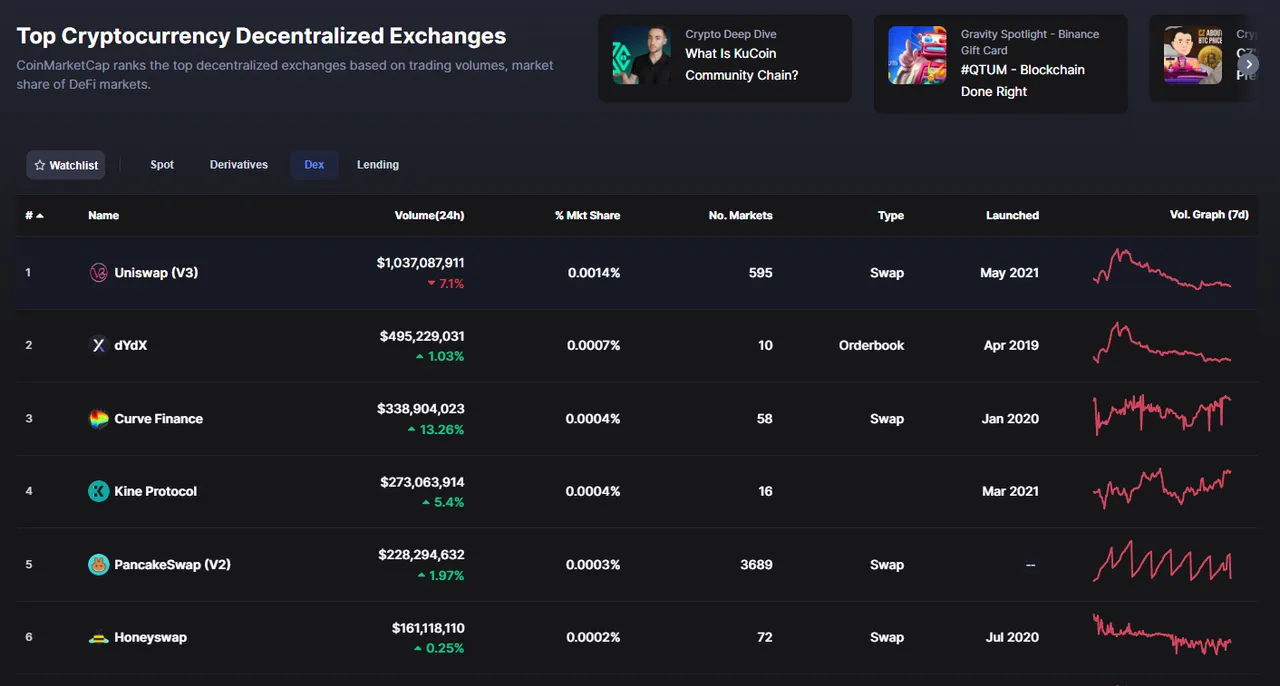Click Honeyswap's 7d volume graph
This screenshot has width=1280, height=686.
point(1162,634)
